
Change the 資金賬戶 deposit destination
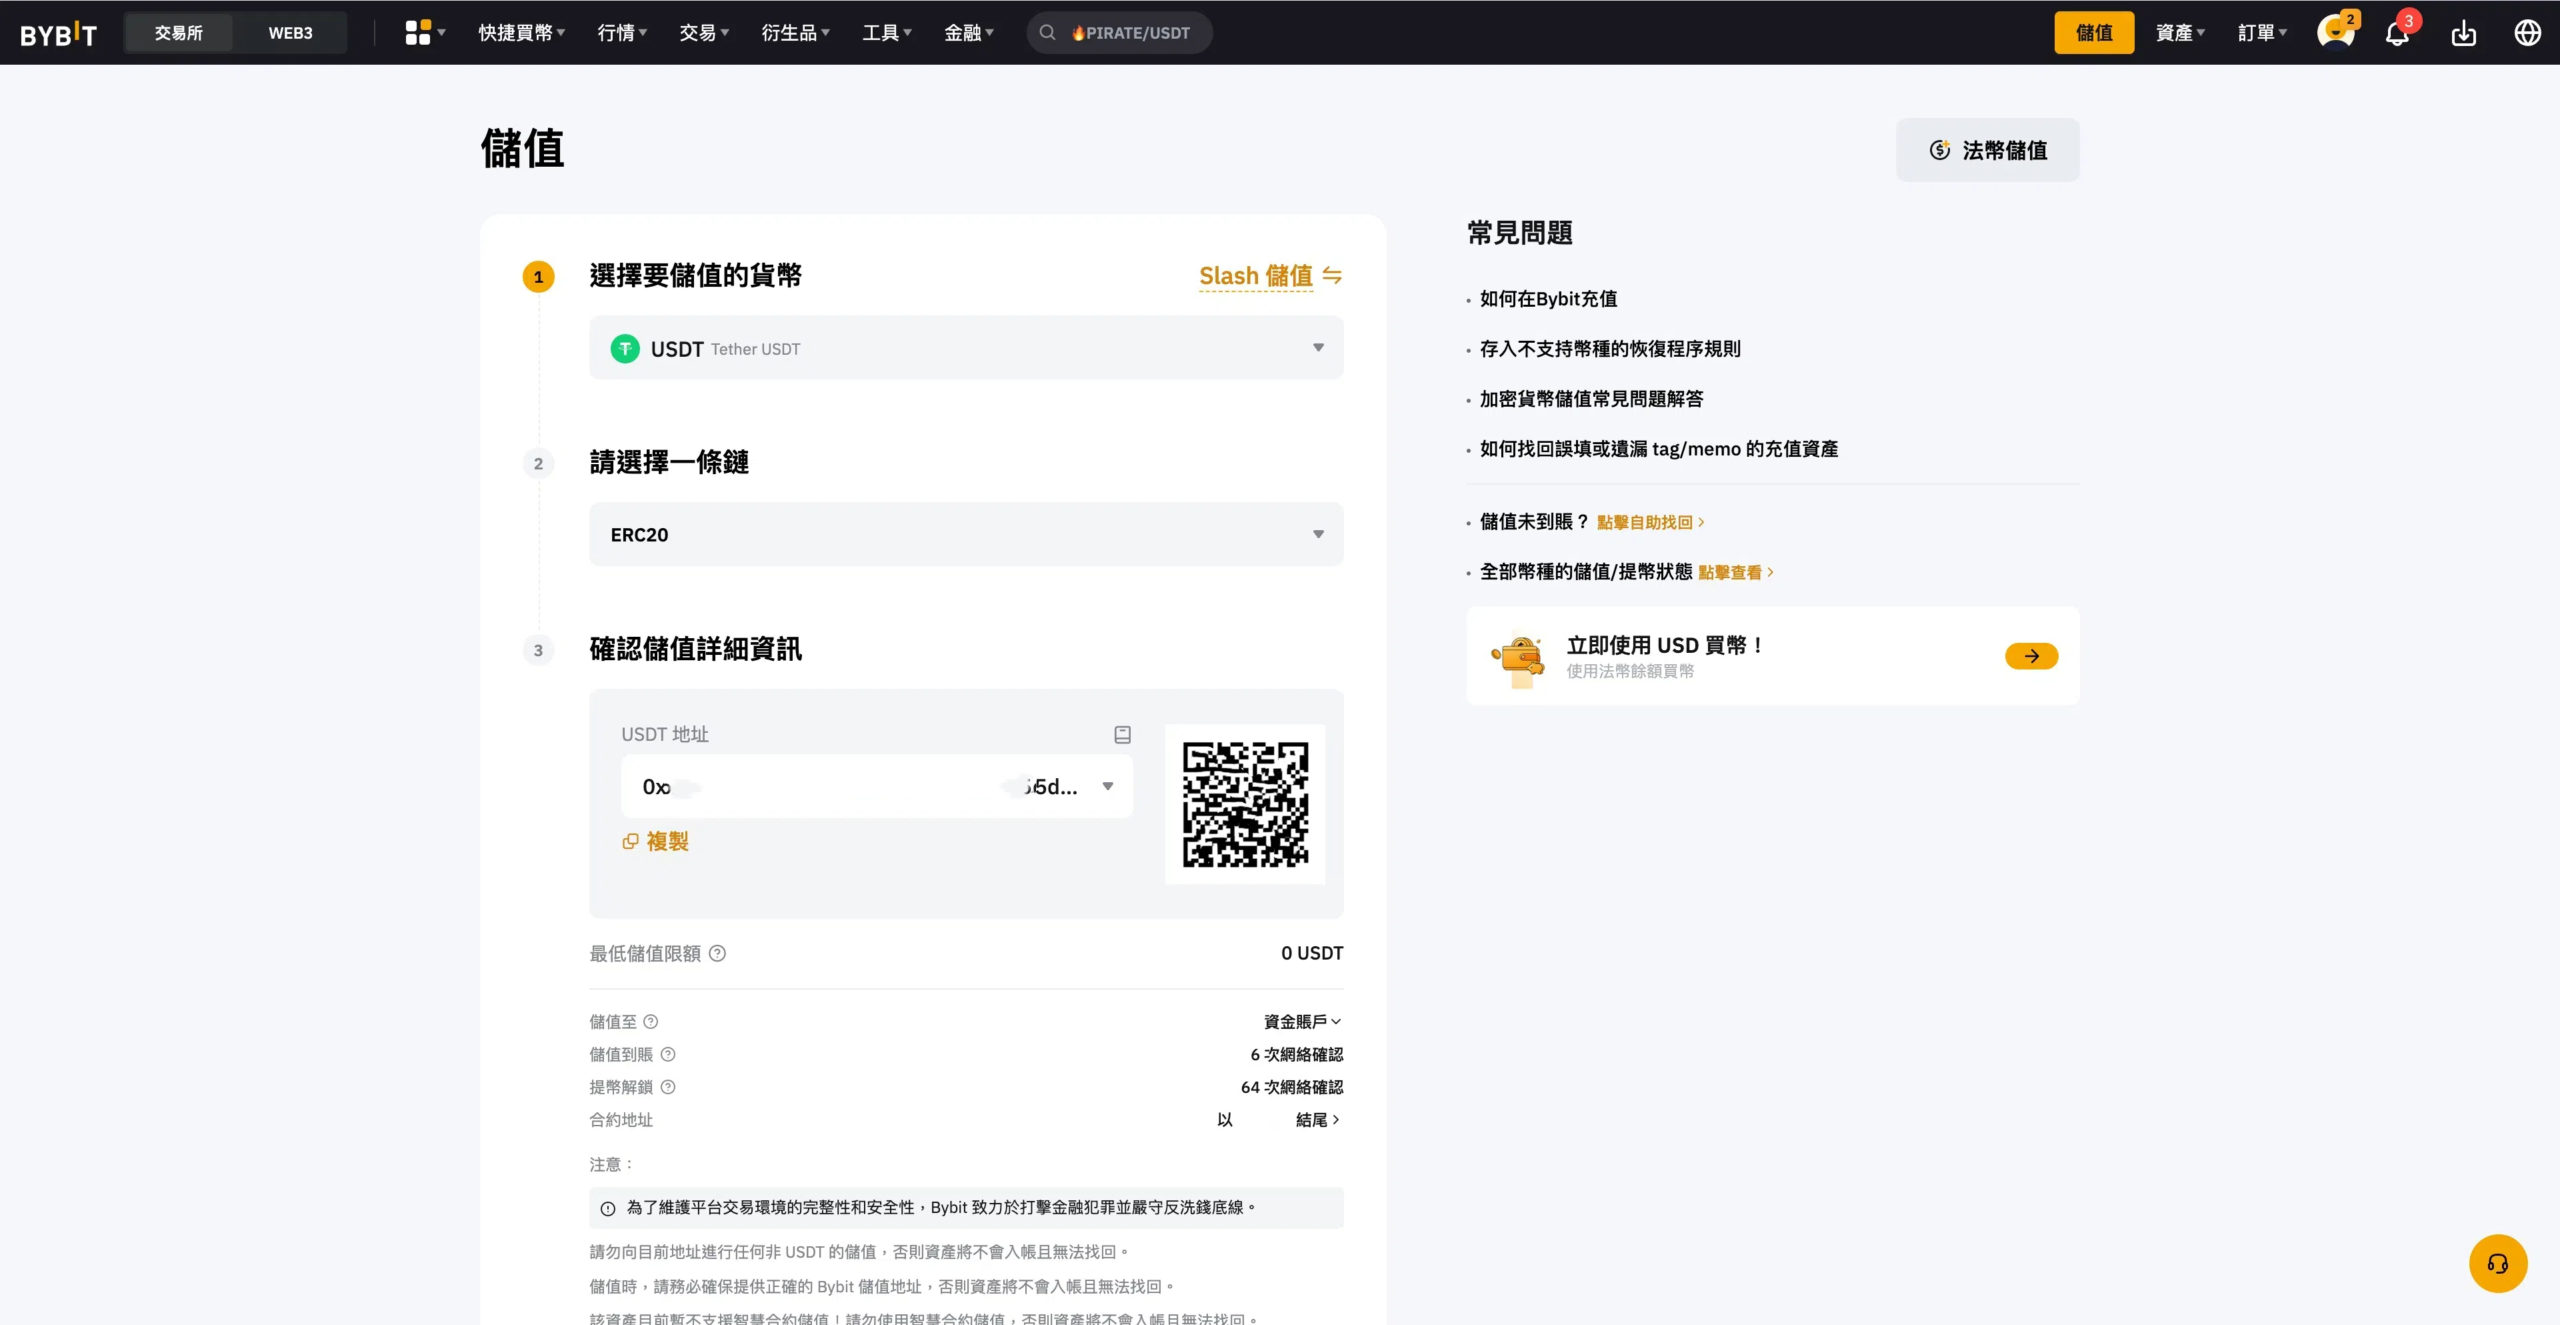(x=1302, y=1021)
